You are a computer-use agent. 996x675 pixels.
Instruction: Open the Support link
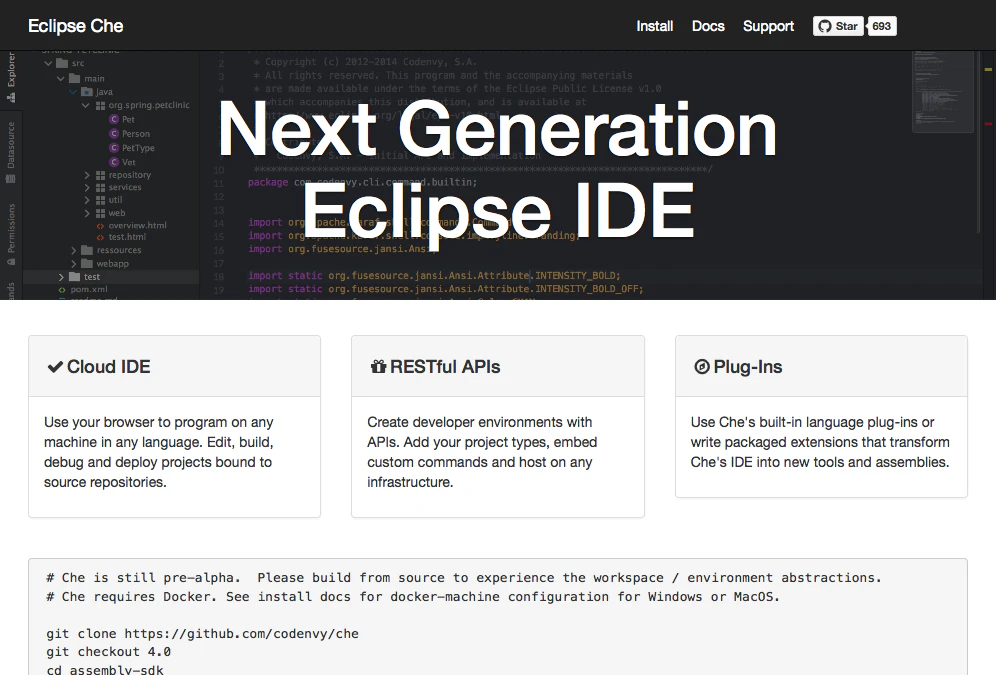point(768,26)
